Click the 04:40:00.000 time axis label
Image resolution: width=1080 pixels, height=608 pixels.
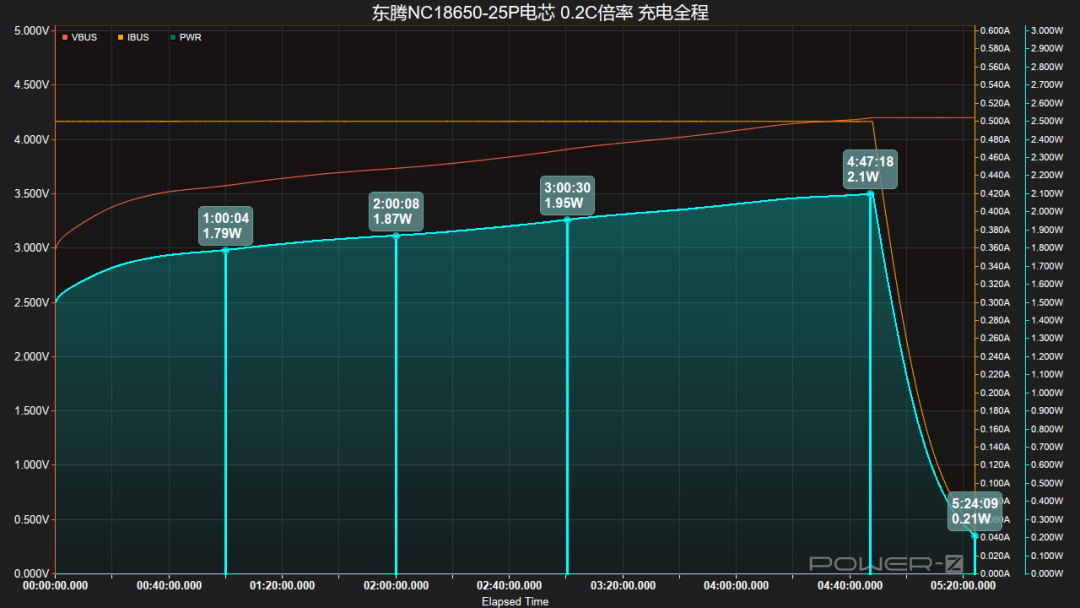point(850,586)
